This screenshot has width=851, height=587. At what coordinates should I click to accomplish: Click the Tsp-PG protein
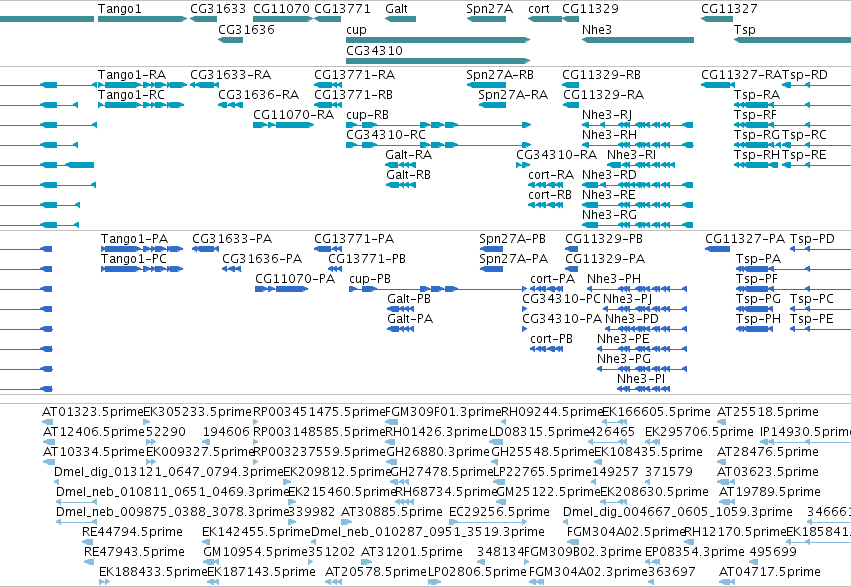coord(755,309)
